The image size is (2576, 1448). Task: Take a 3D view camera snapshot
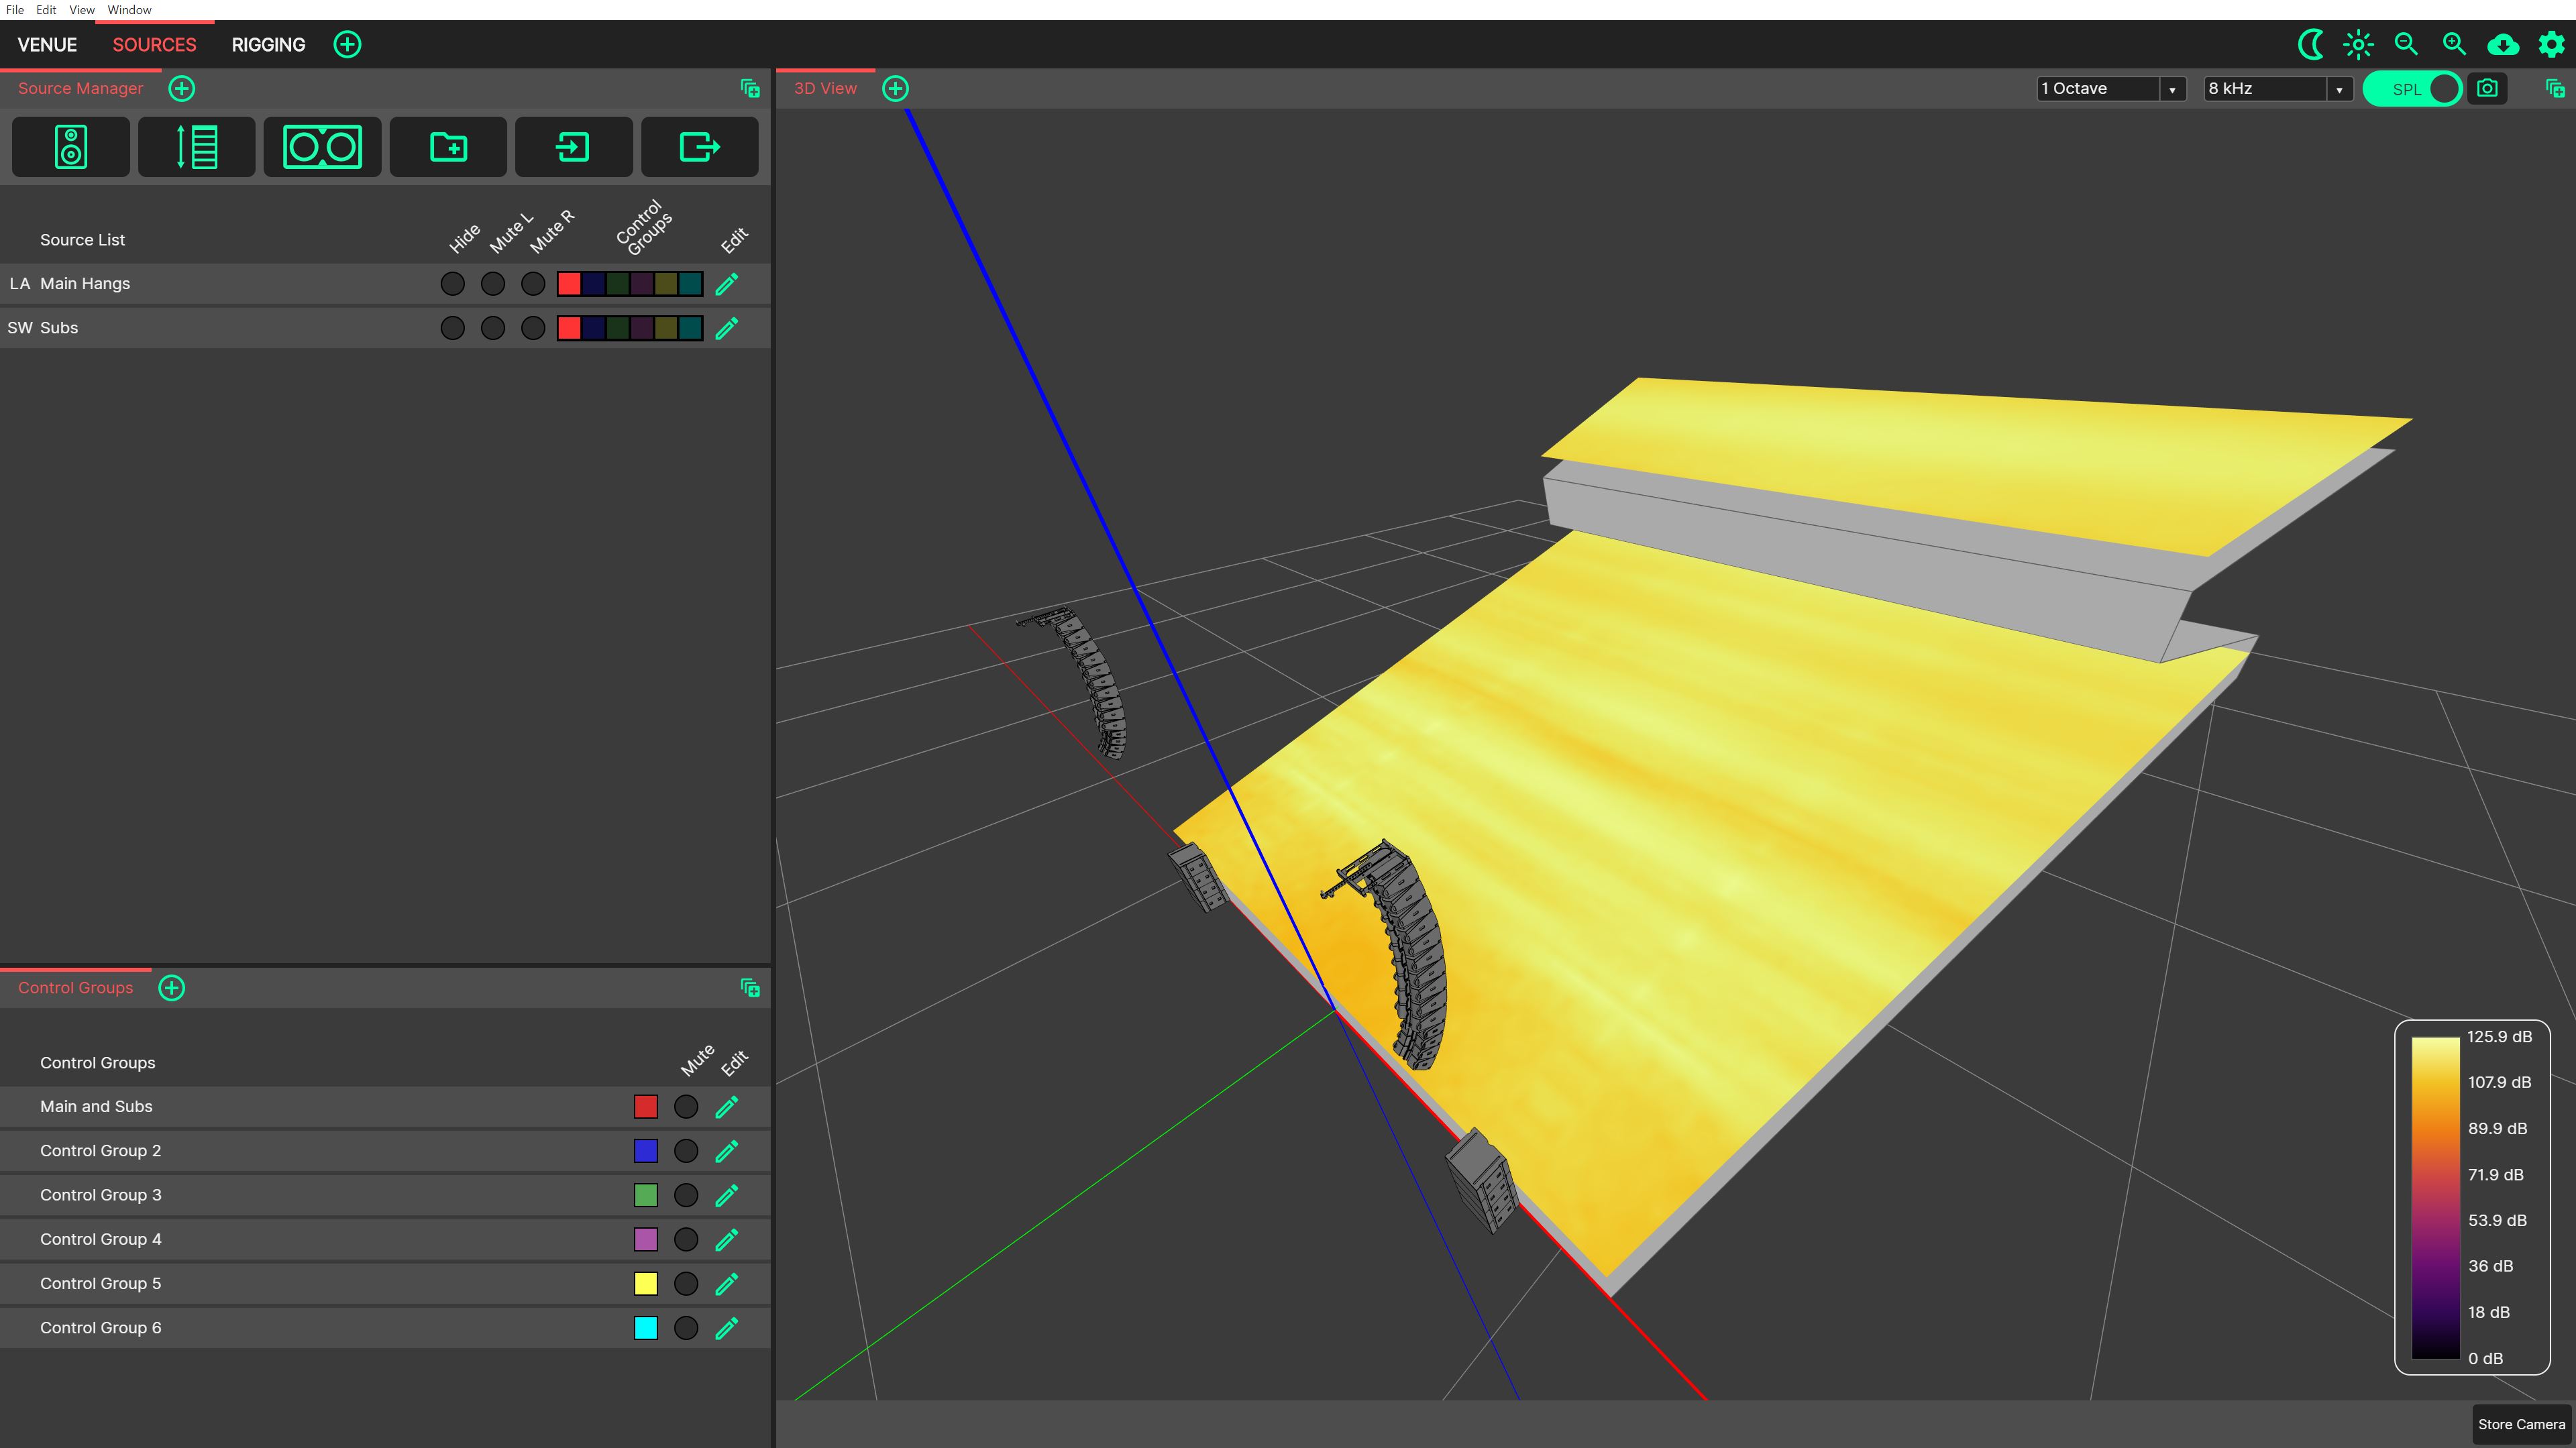pos(2487,88)
